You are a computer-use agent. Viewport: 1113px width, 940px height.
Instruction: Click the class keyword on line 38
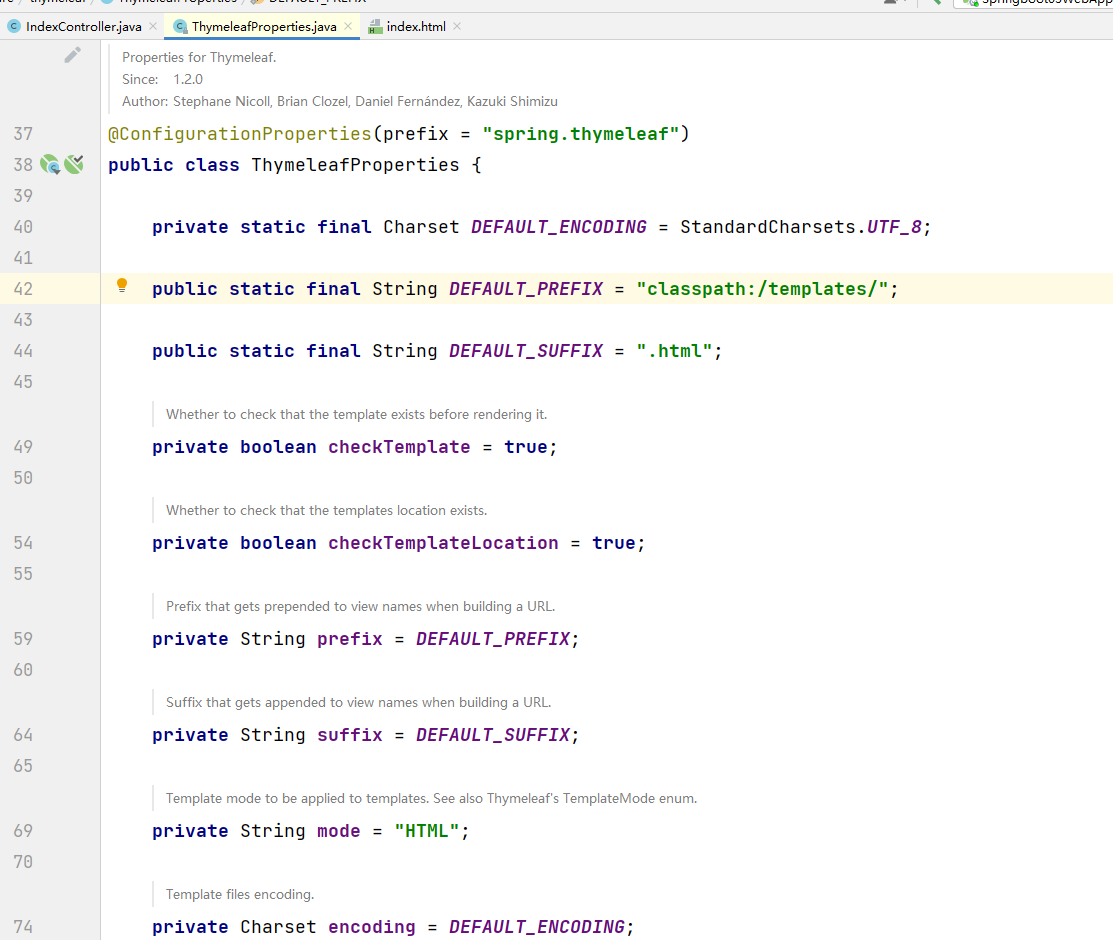(212, 165)
